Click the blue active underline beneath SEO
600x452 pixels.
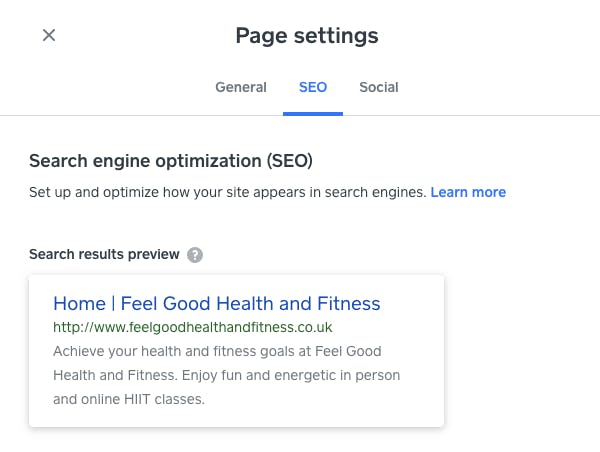313,114
